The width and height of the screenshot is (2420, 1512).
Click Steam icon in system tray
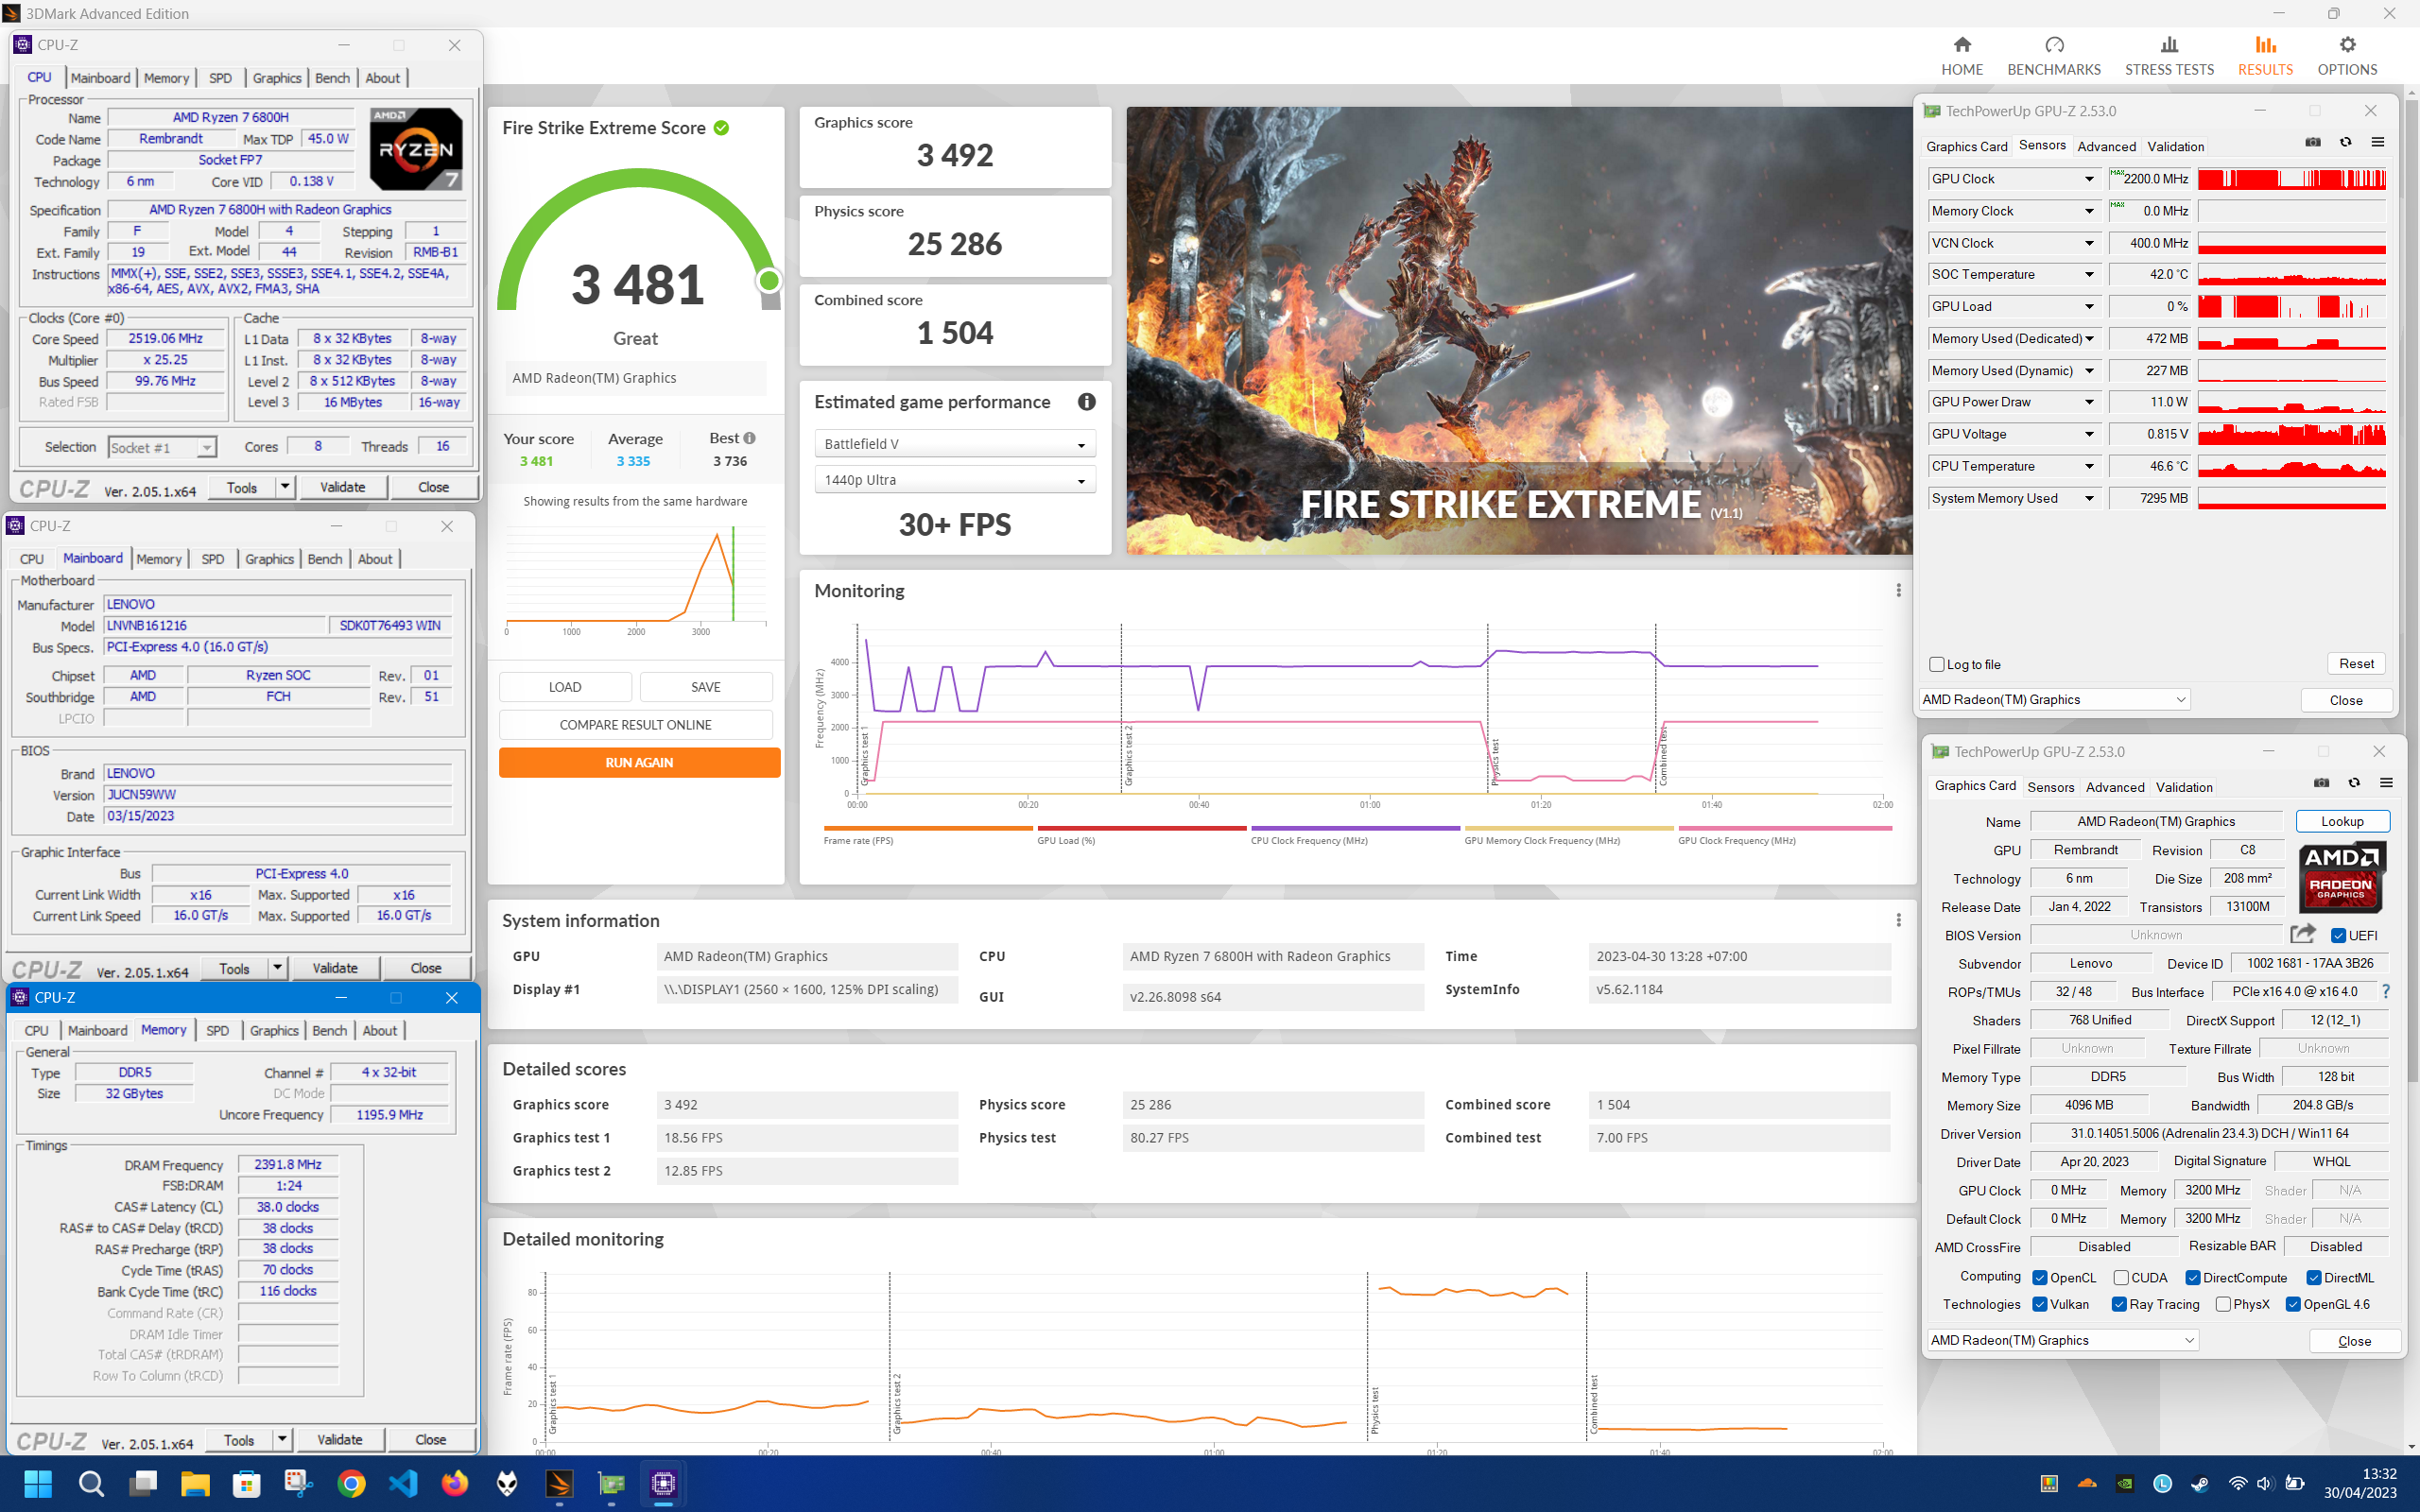pyautogui.click(x=2200, y=1484)
